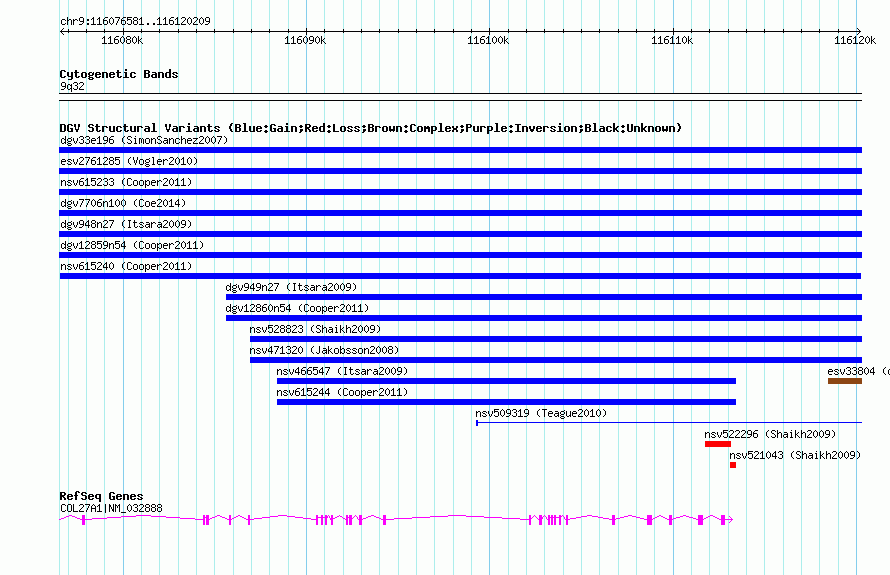Click the small red nsv521043 loss marker
The image size is (890, 575).
point(733,465)
